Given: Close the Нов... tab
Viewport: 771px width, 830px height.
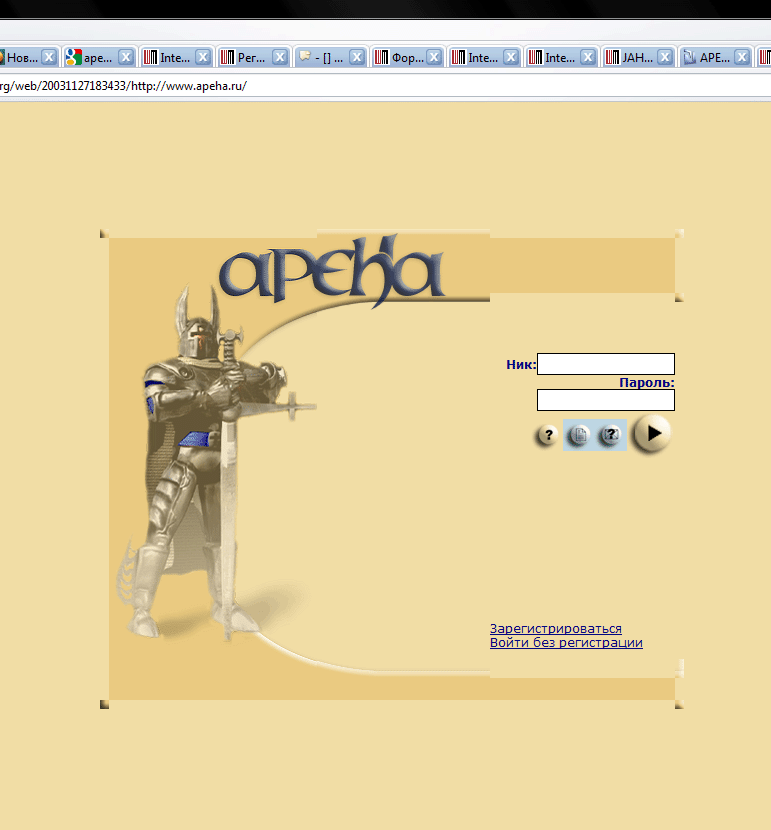Looking at the screenshot, I should tap(49, 57).
